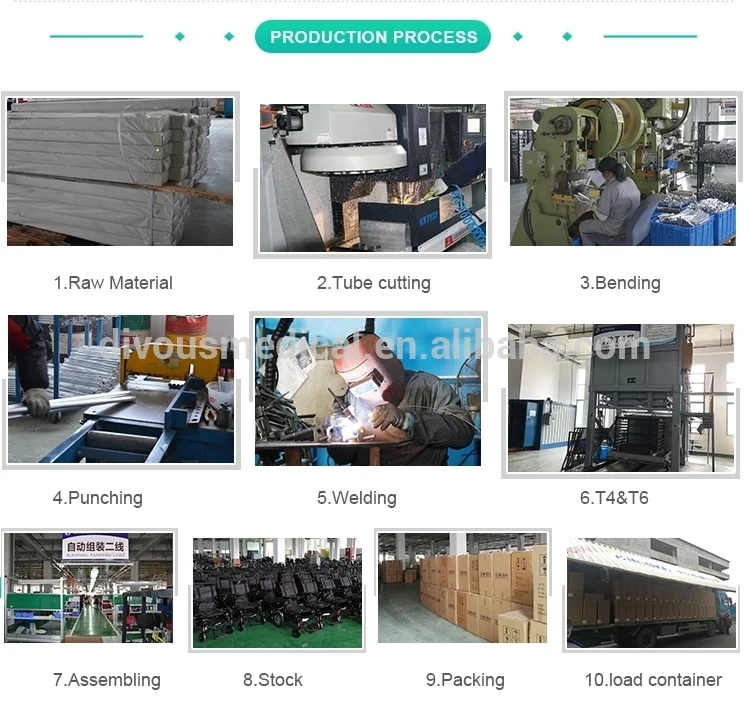Select the T4&T6 furnace photo
The width and height of the screenshot is (750, 719).
(x=620, y=398)
